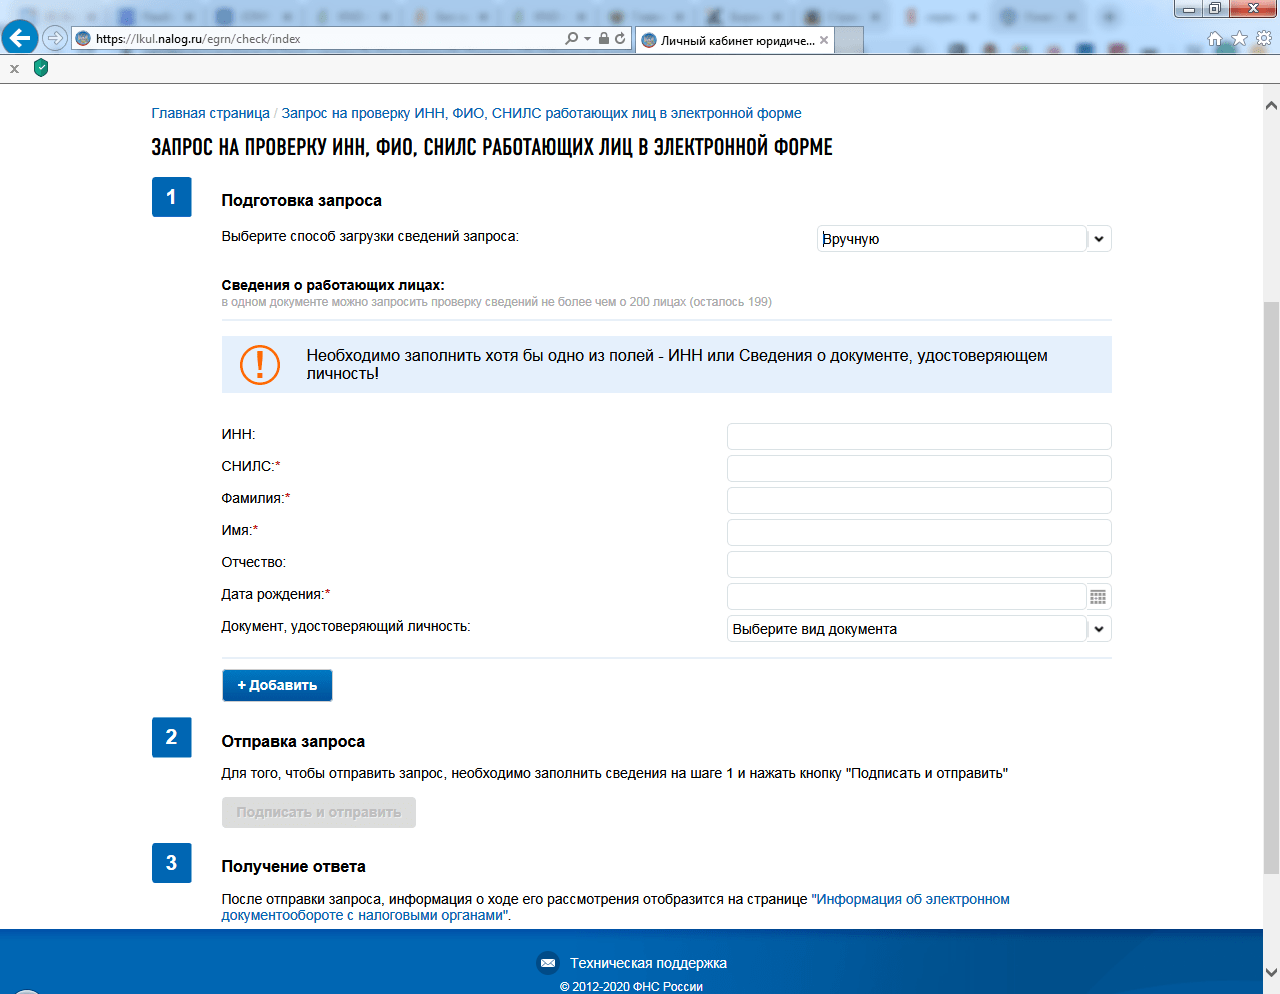Click the Техническая поддержка envelope icon
The image size is (1280, 994).
[548, 963]
